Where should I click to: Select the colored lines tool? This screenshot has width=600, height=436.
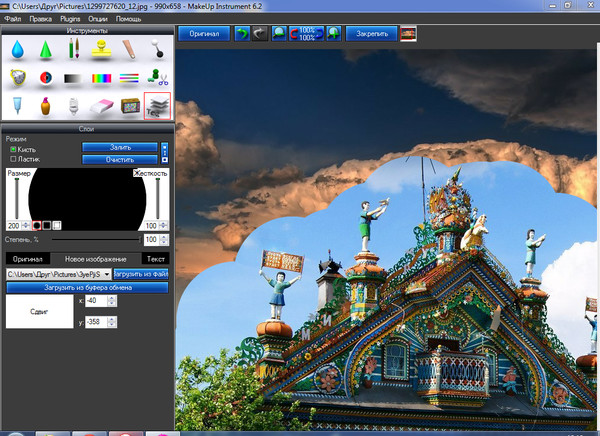point(129,78)
